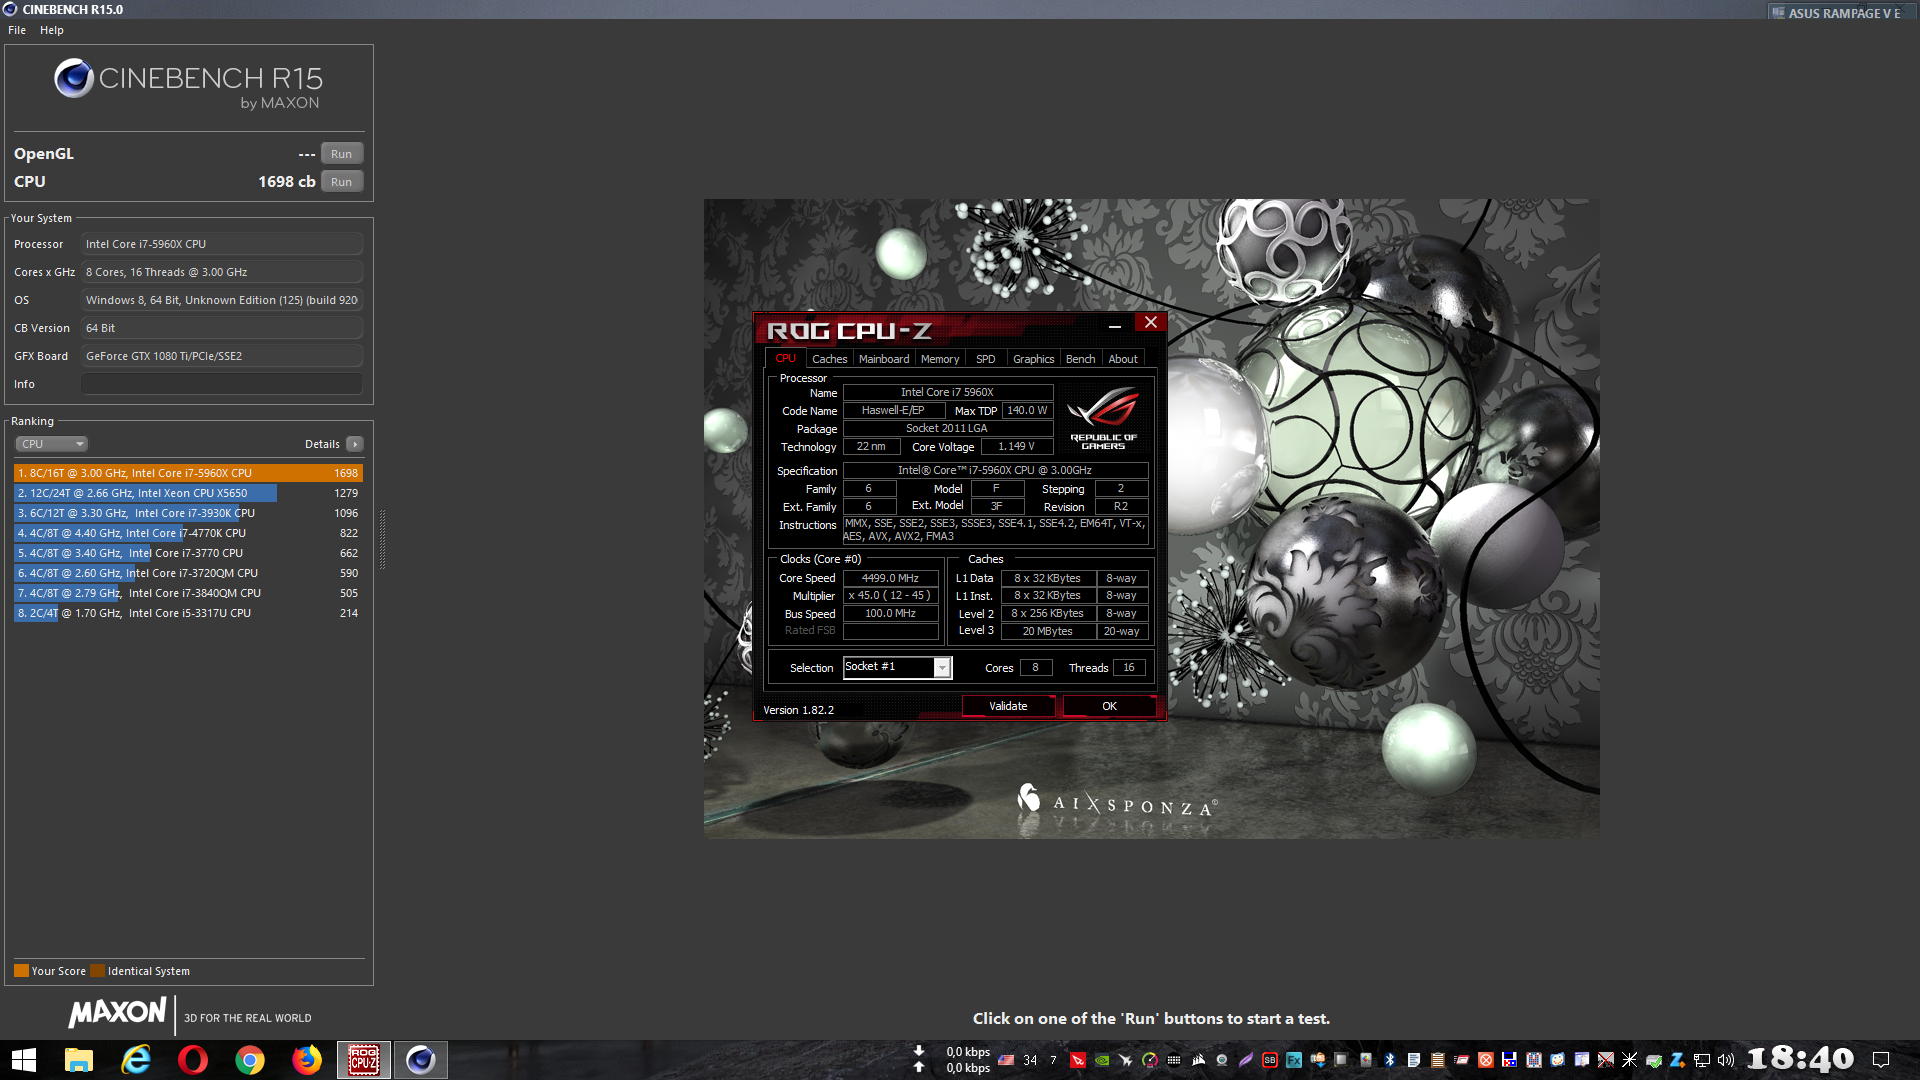Open Sound Blaster SB tray icon
Image resolution: width=1920 pixels, height=1080 pixels.
1270,1060
